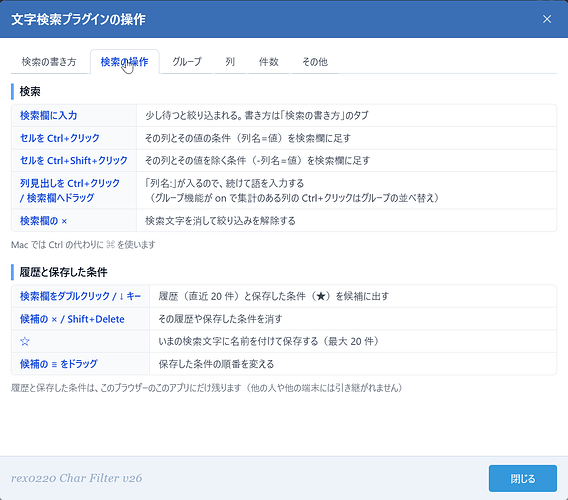Screen dimensions: 568x500
Task: Click the グループ機能が on で集計 note line
Action: tap(293, 198)
